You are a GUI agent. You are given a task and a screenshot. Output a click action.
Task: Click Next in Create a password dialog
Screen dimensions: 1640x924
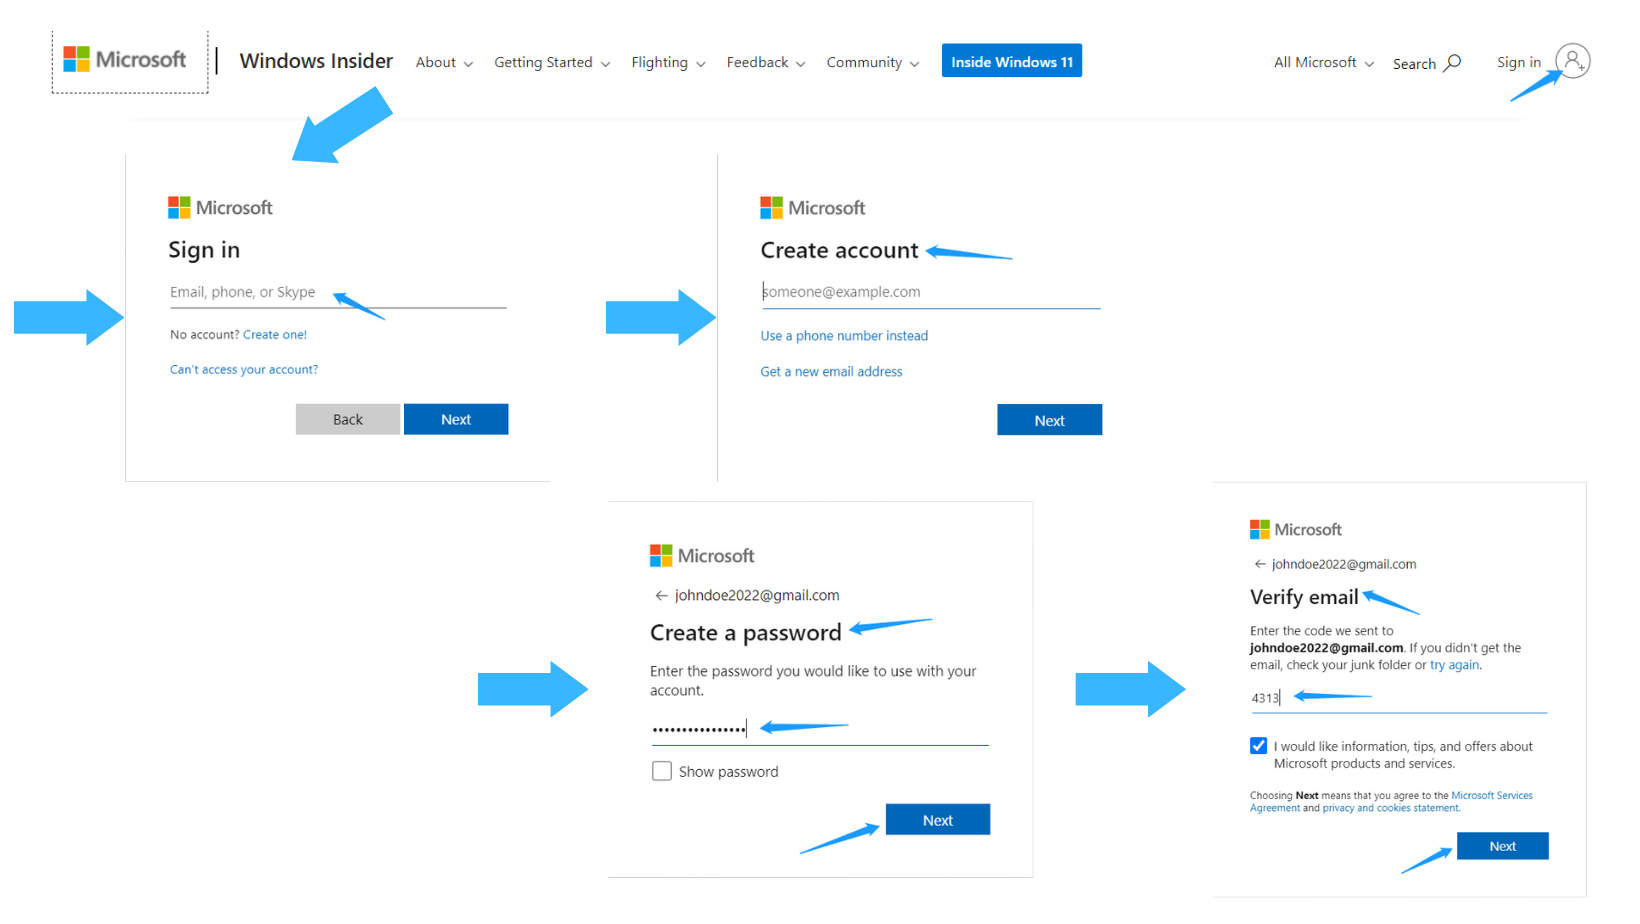pos(938,820)
